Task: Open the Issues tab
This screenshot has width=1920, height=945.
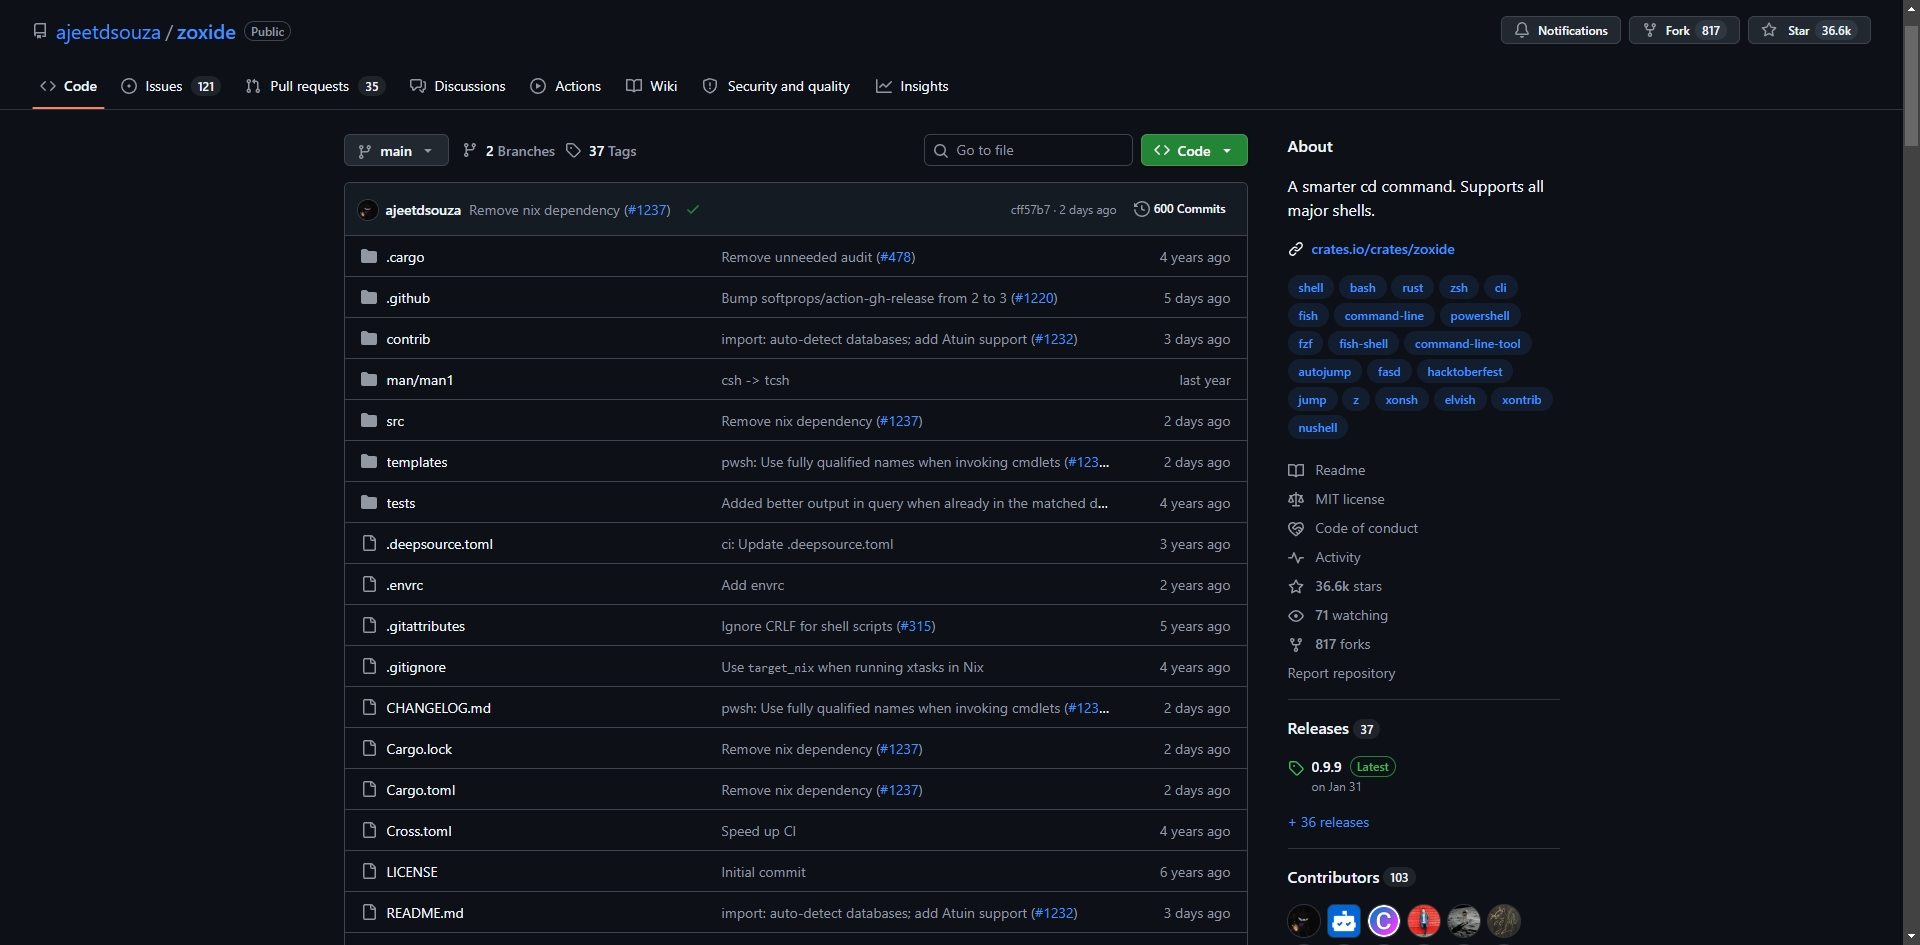Action: tap(170, 86)
